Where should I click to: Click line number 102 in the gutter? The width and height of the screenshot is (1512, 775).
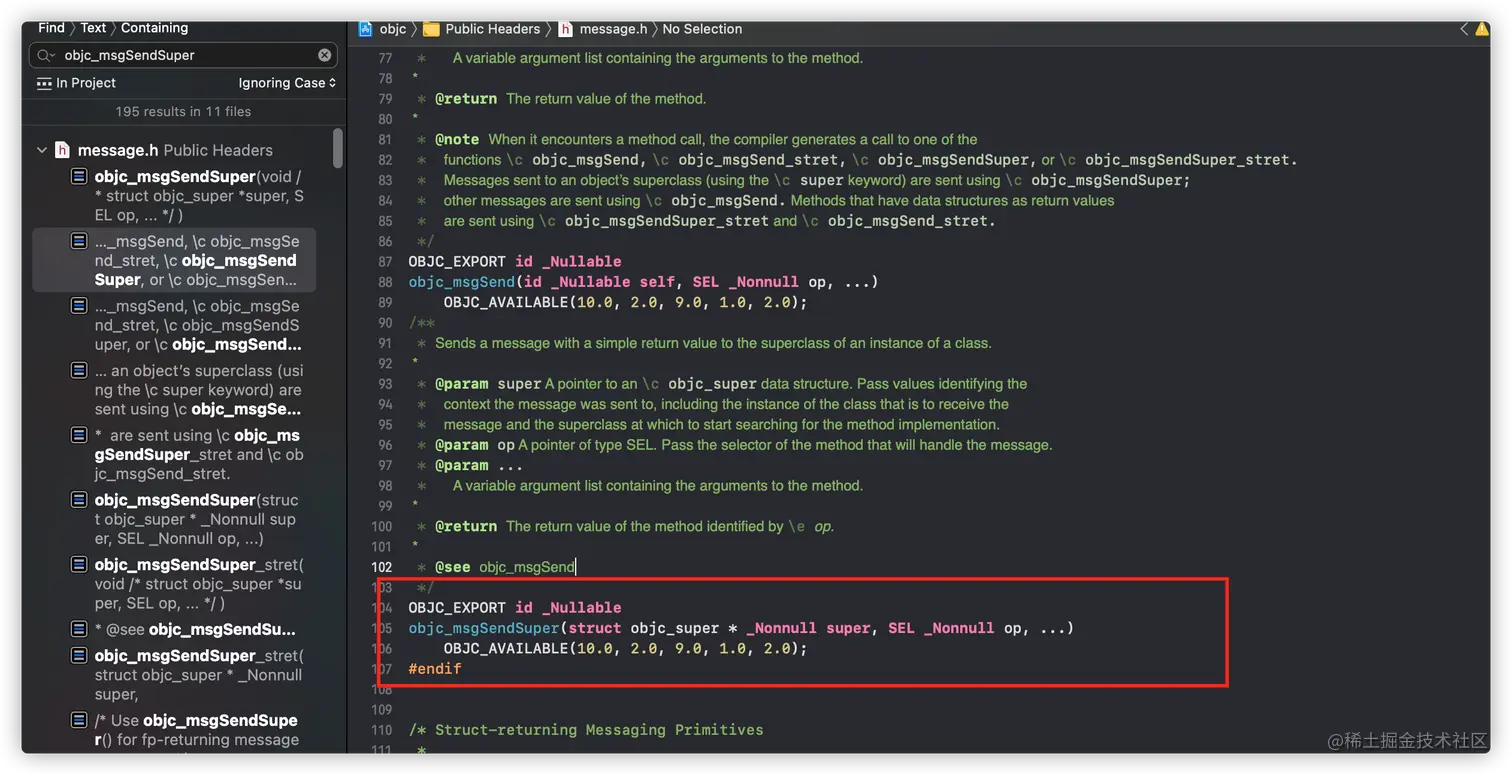pyautogui.click(x=382, y=567)
